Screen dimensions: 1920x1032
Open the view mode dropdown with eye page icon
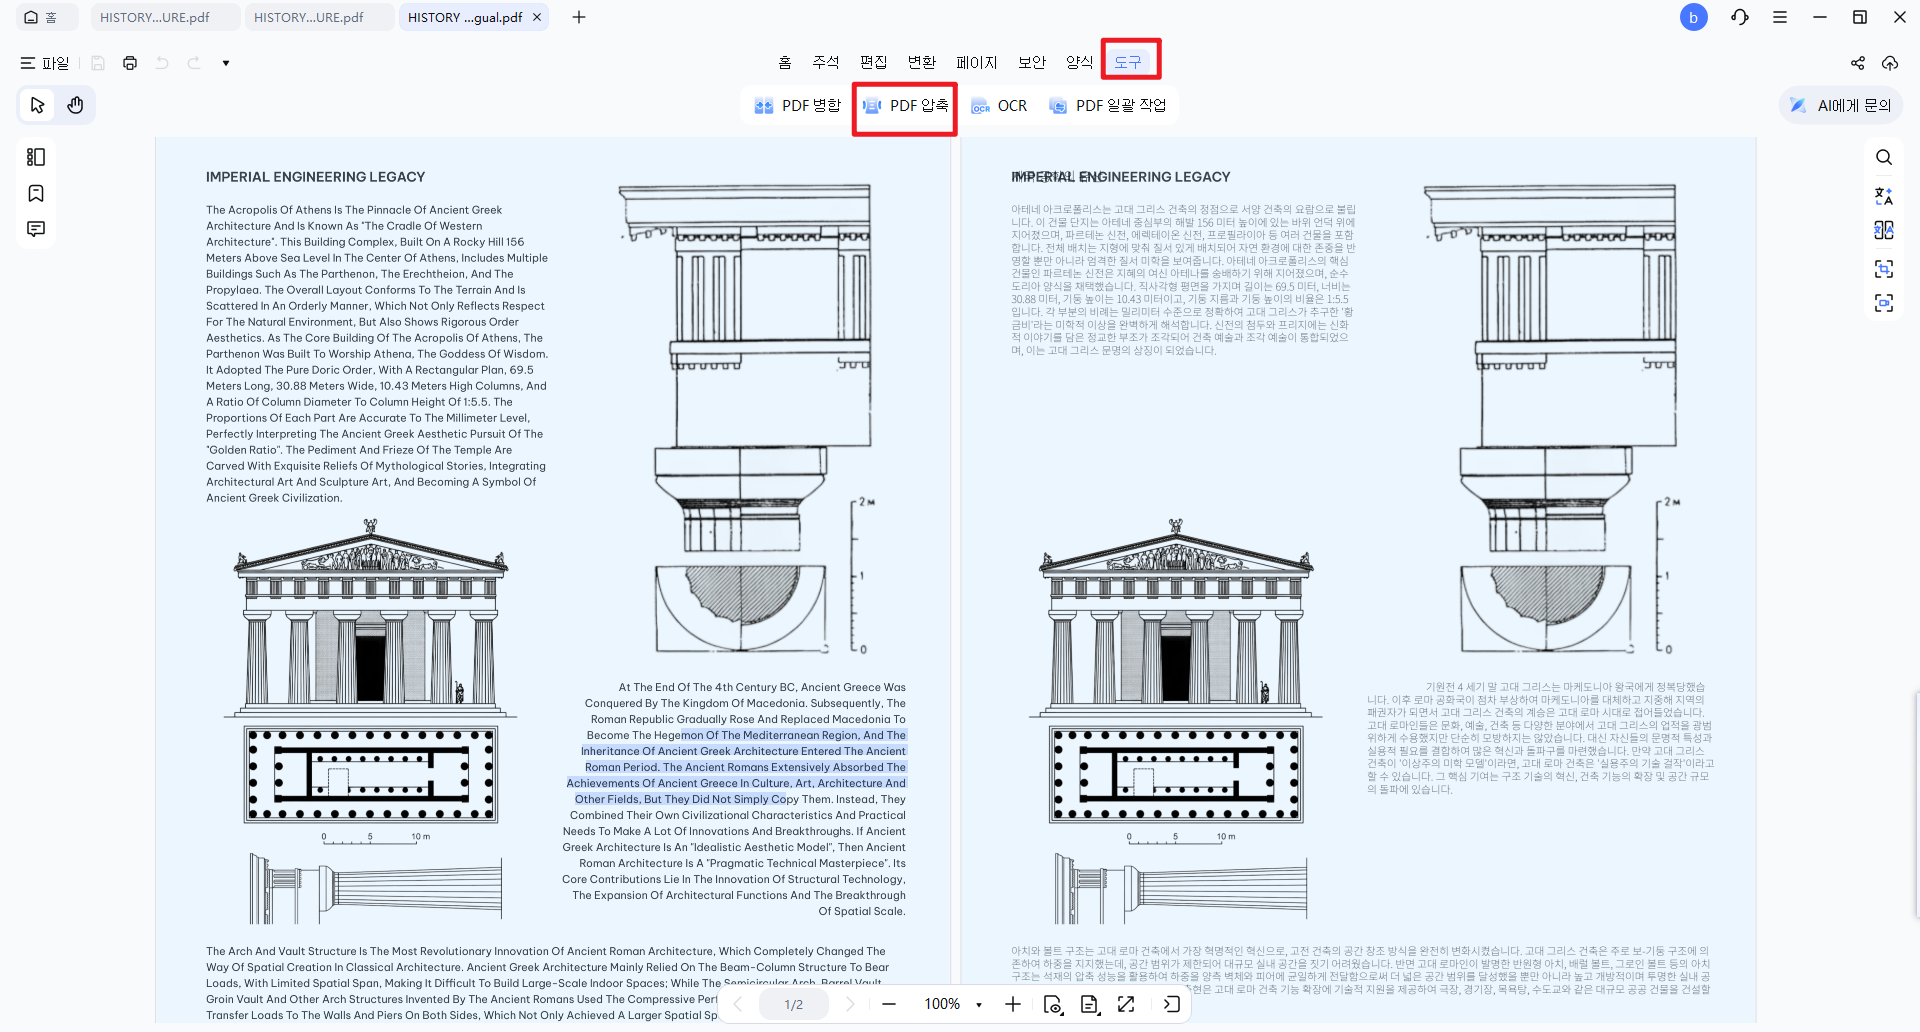point(1053,1004)
